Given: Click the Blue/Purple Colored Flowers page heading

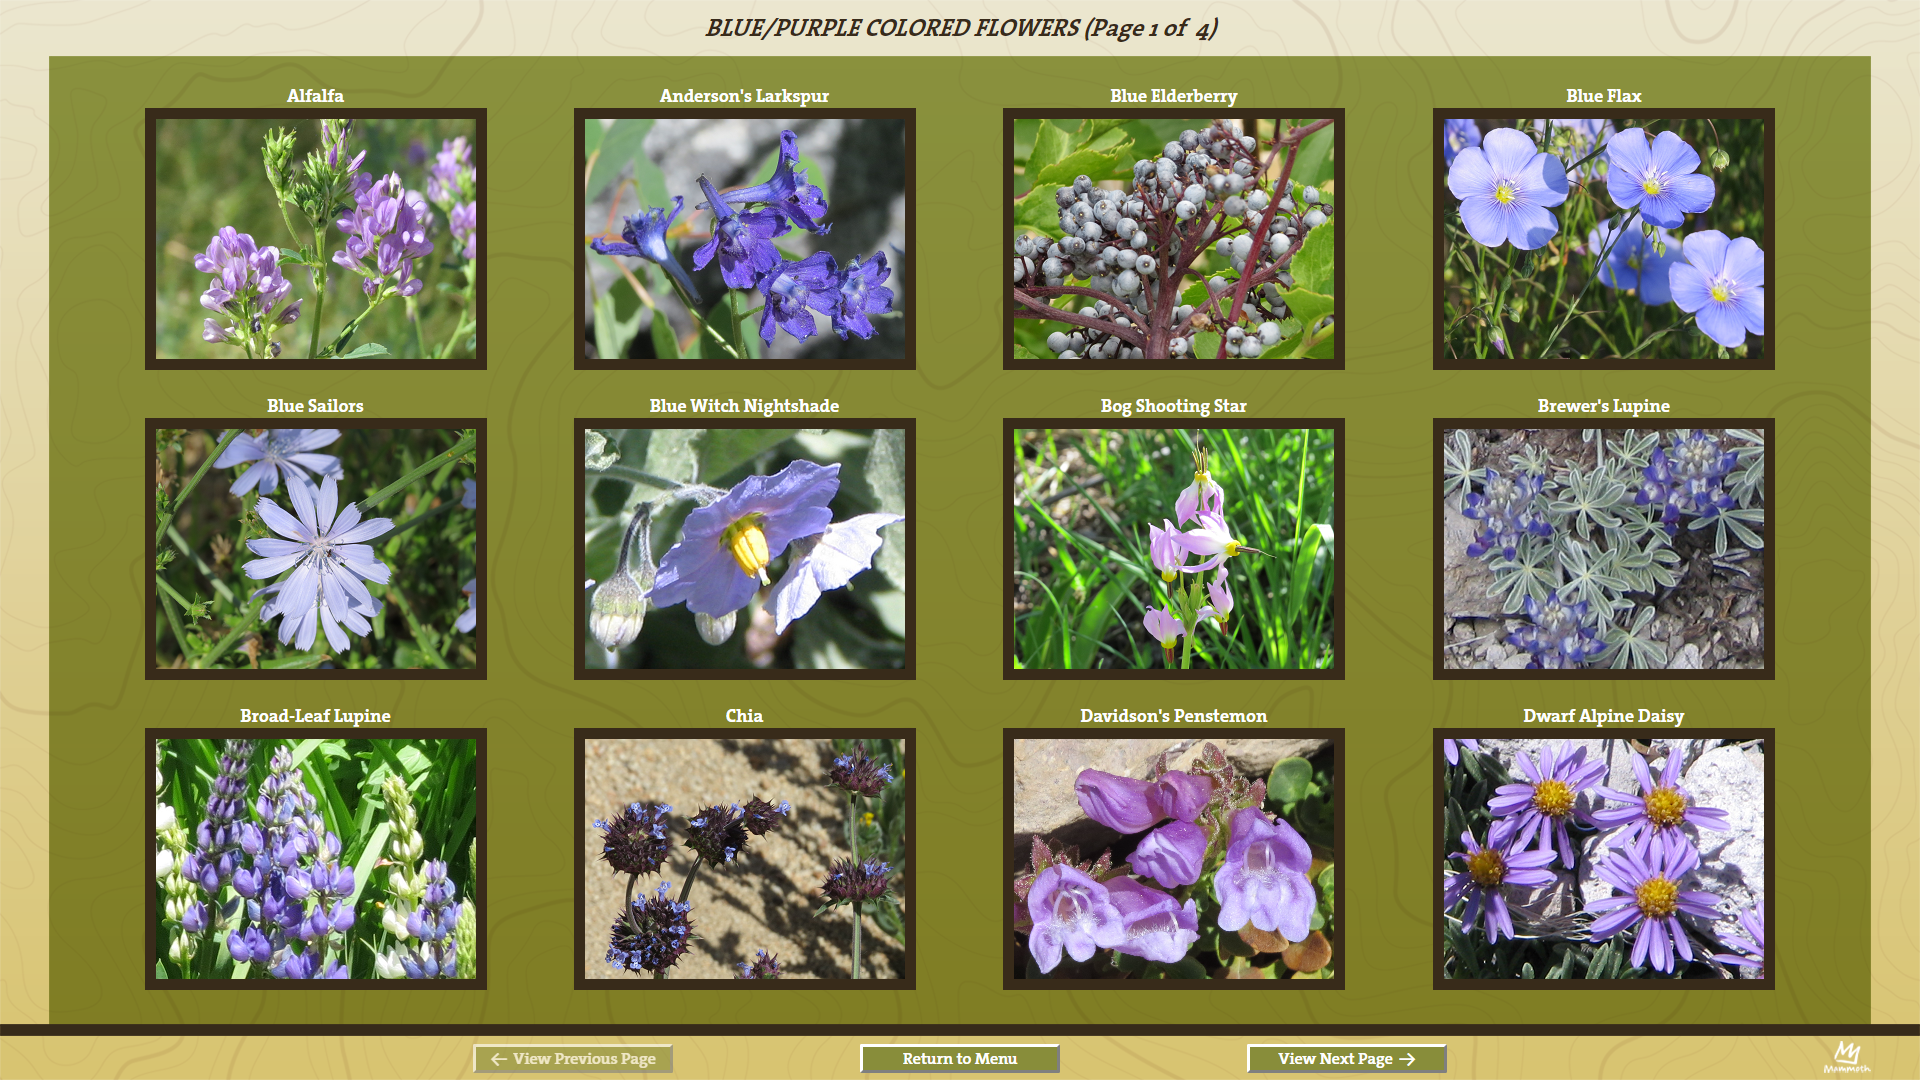Looking at the screenshot, I should pyautogui.click(x=960, y=28).
